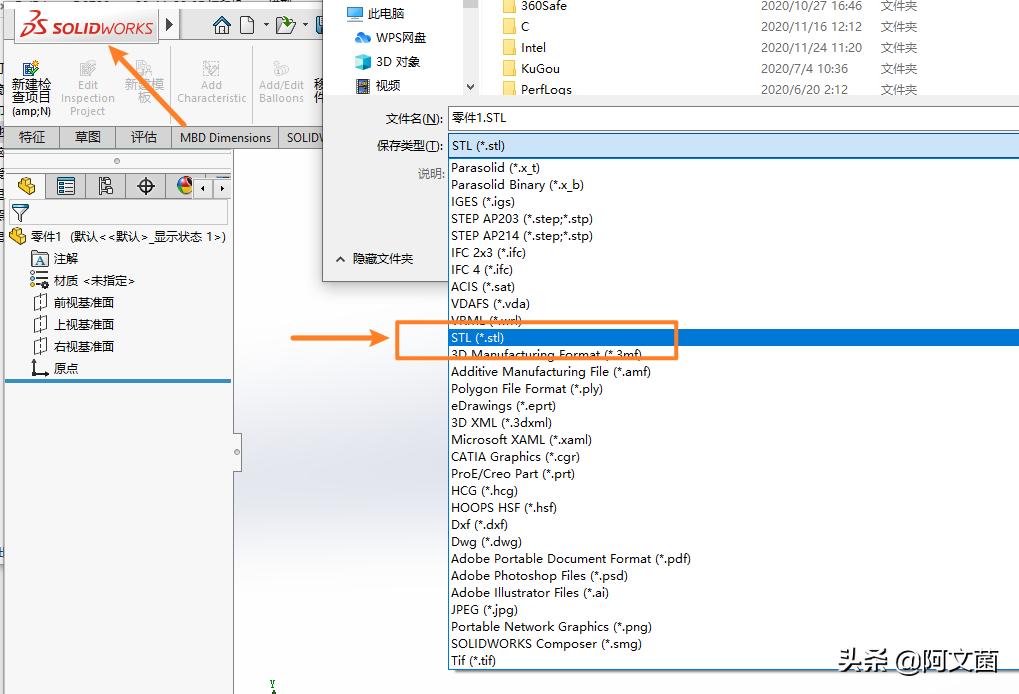
Task: Select the folder named C
Action: 517,27
